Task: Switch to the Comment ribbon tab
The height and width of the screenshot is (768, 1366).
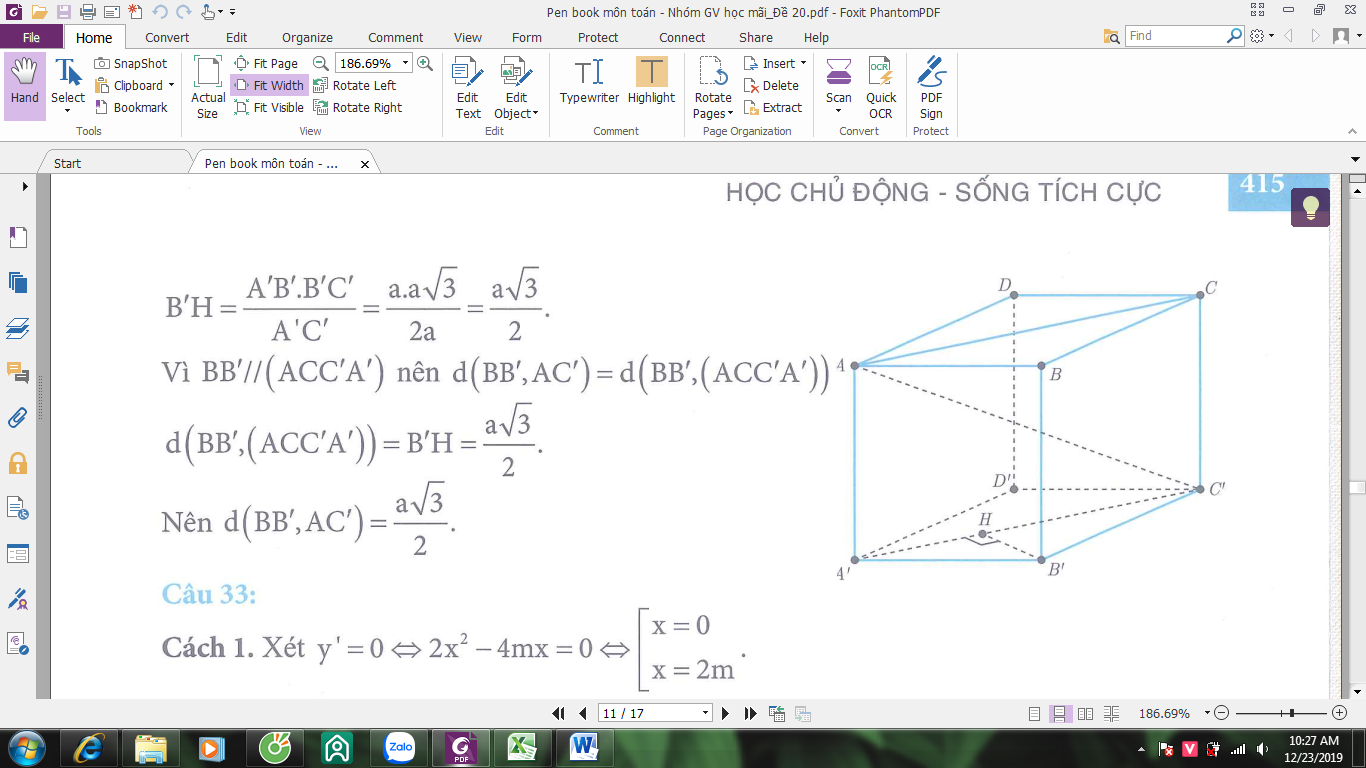Action: click(396, 37)
